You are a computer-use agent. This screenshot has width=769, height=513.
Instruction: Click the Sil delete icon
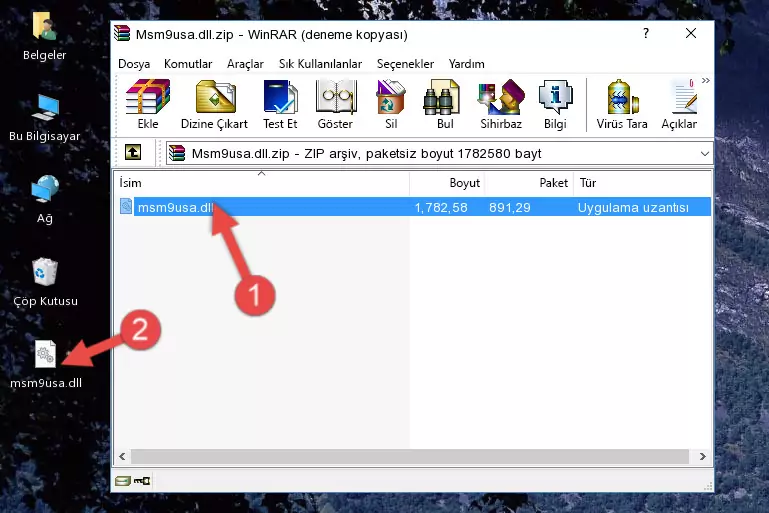(391, 104)
